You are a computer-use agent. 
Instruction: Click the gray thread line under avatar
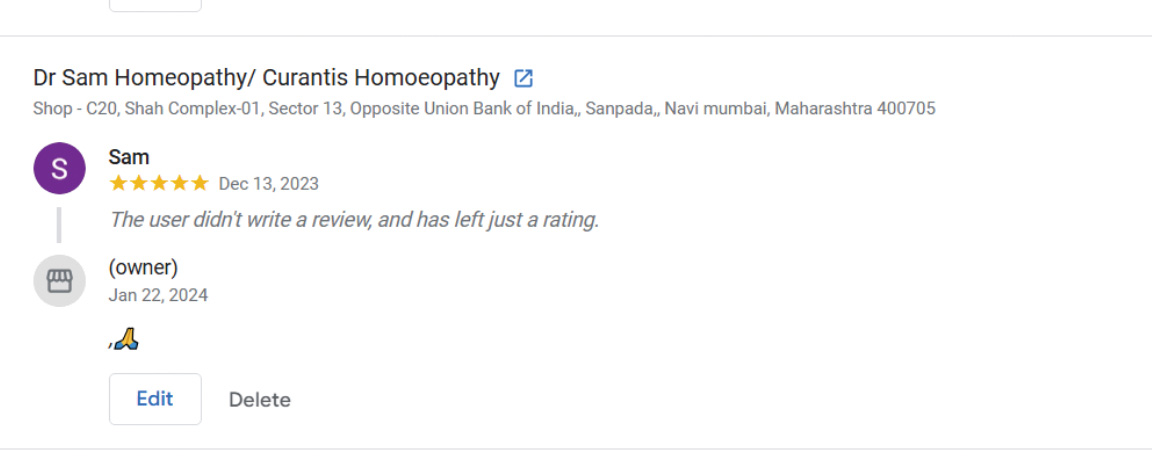pyautogui.click(x=59, y=224)
